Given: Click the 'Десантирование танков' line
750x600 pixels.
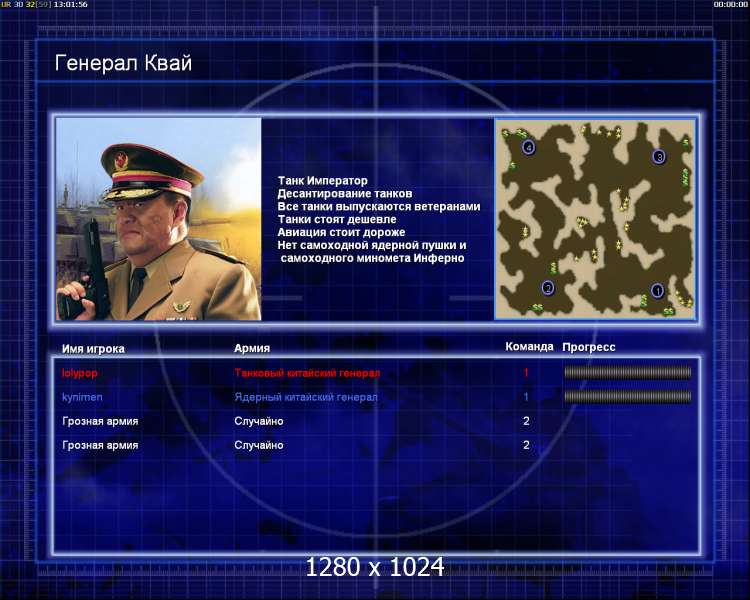Looking at the screenshot, I should [344, 193].
